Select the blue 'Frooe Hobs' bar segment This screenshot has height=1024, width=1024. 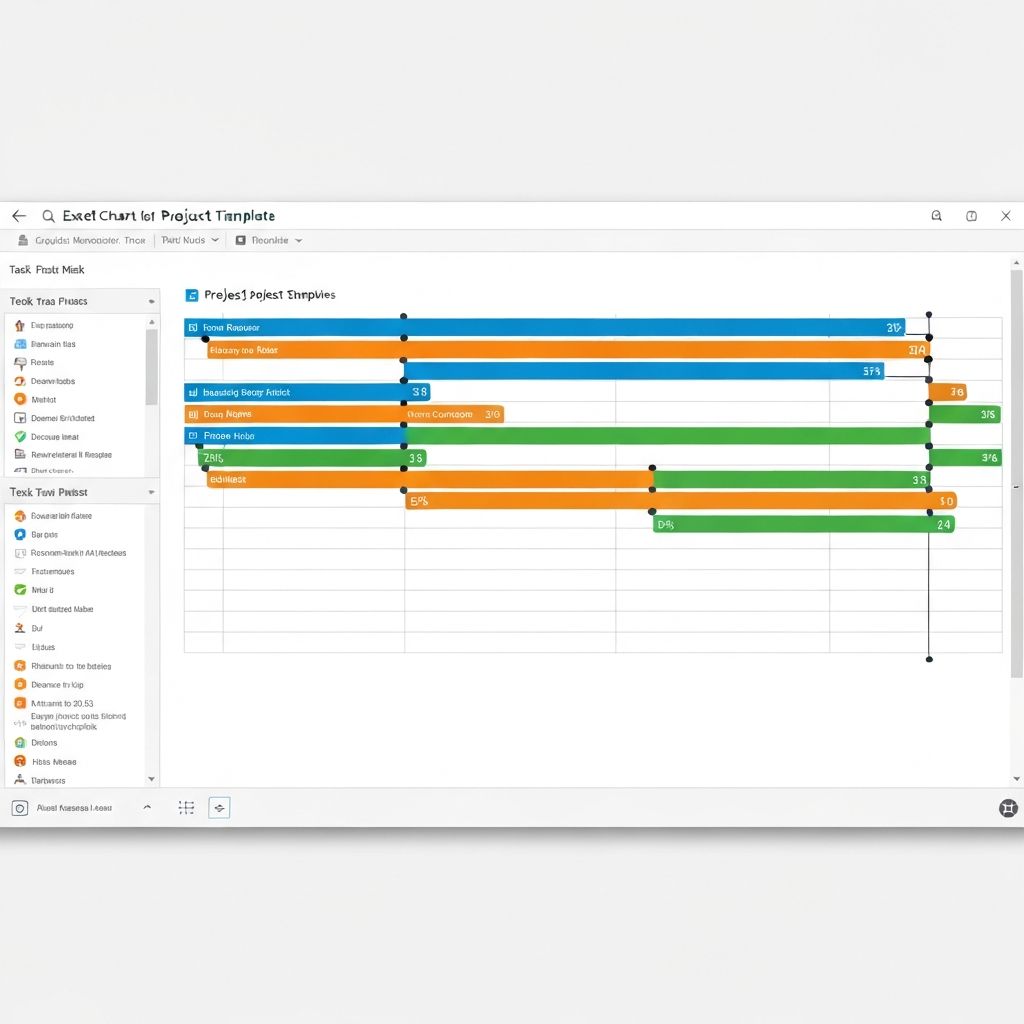(x=295, y=436)
